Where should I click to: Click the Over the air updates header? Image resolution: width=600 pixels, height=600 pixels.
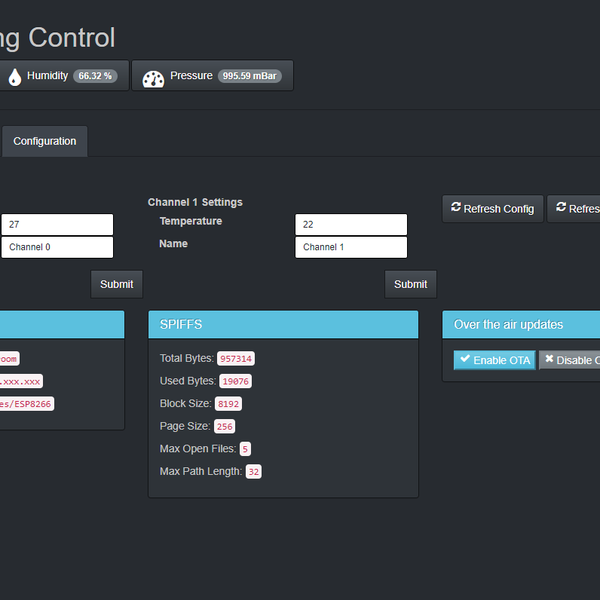pyautogui.click(x=520, y=324)
